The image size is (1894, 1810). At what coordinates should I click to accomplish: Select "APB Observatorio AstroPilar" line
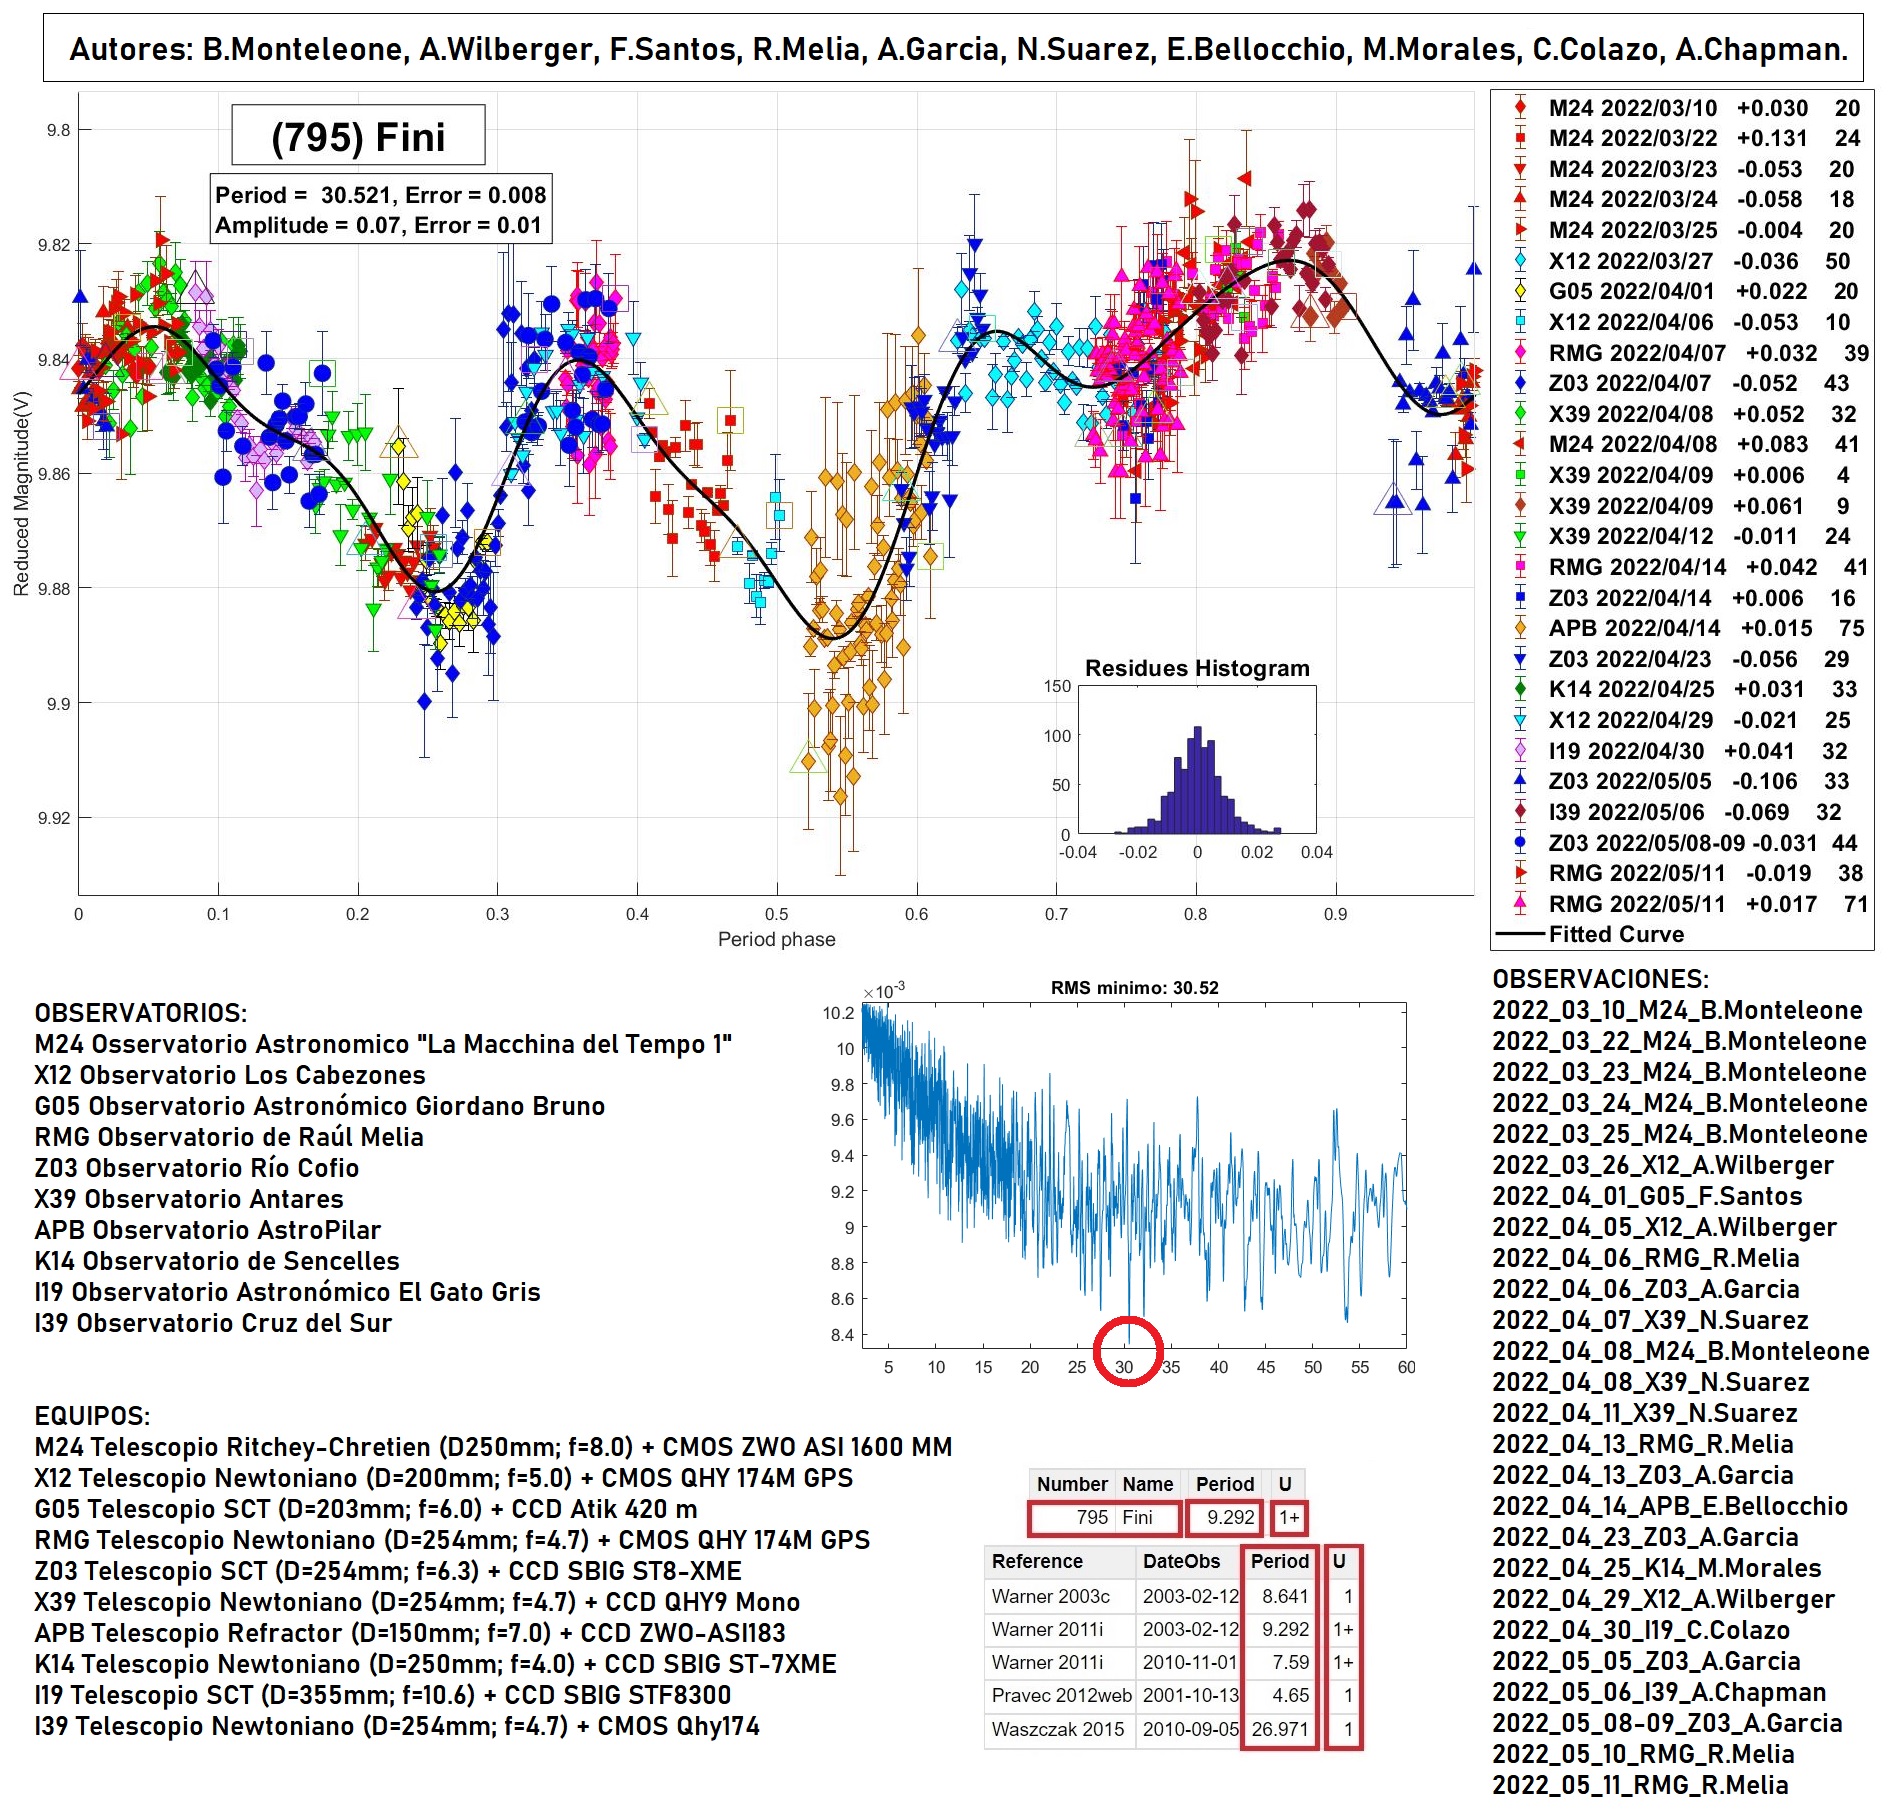208,1230
